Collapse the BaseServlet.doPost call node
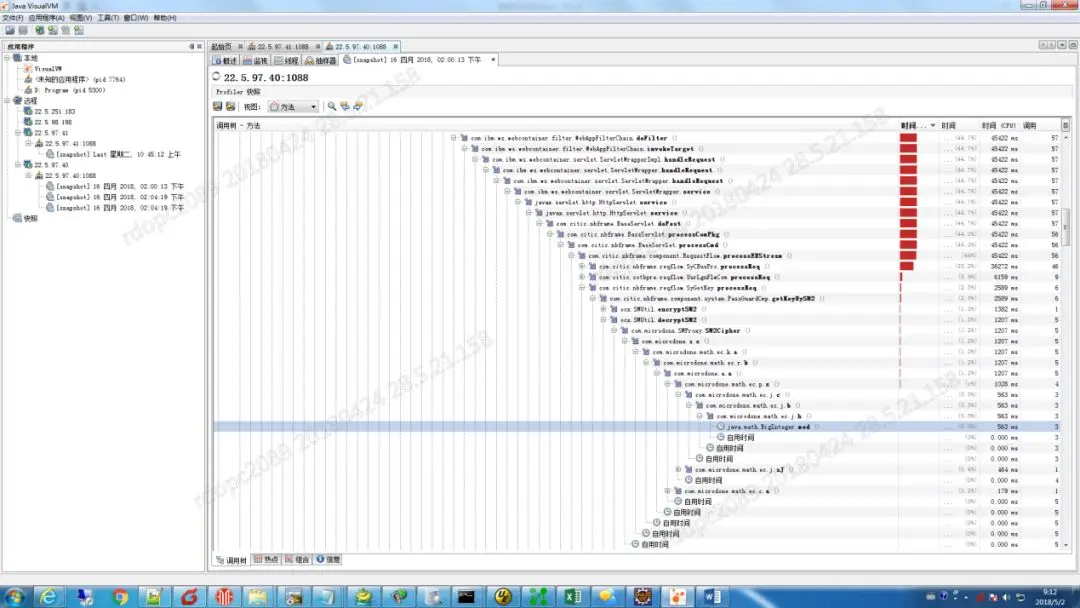This screenshot has width=1080, height=608. pos(539,224)
